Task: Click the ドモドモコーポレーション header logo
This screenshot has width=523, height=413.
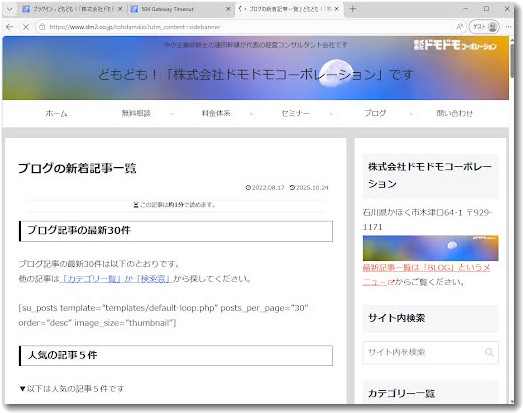Action: pos(455,45)
